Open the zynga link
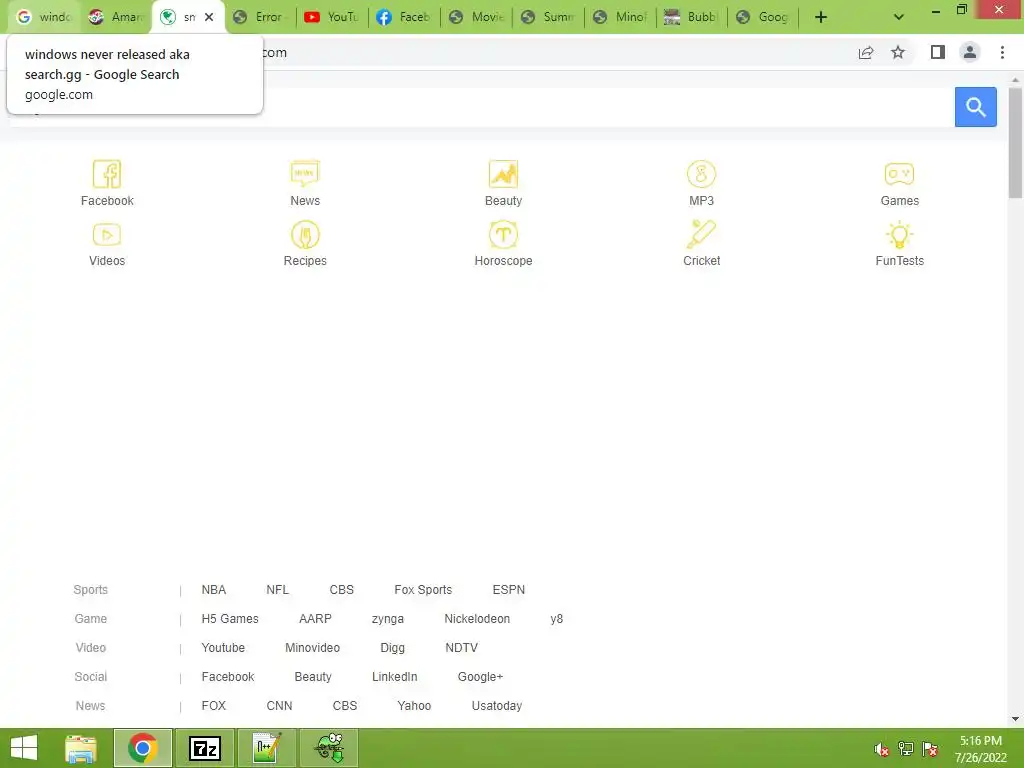1024x768 pixels. click(x=388, y=618)
